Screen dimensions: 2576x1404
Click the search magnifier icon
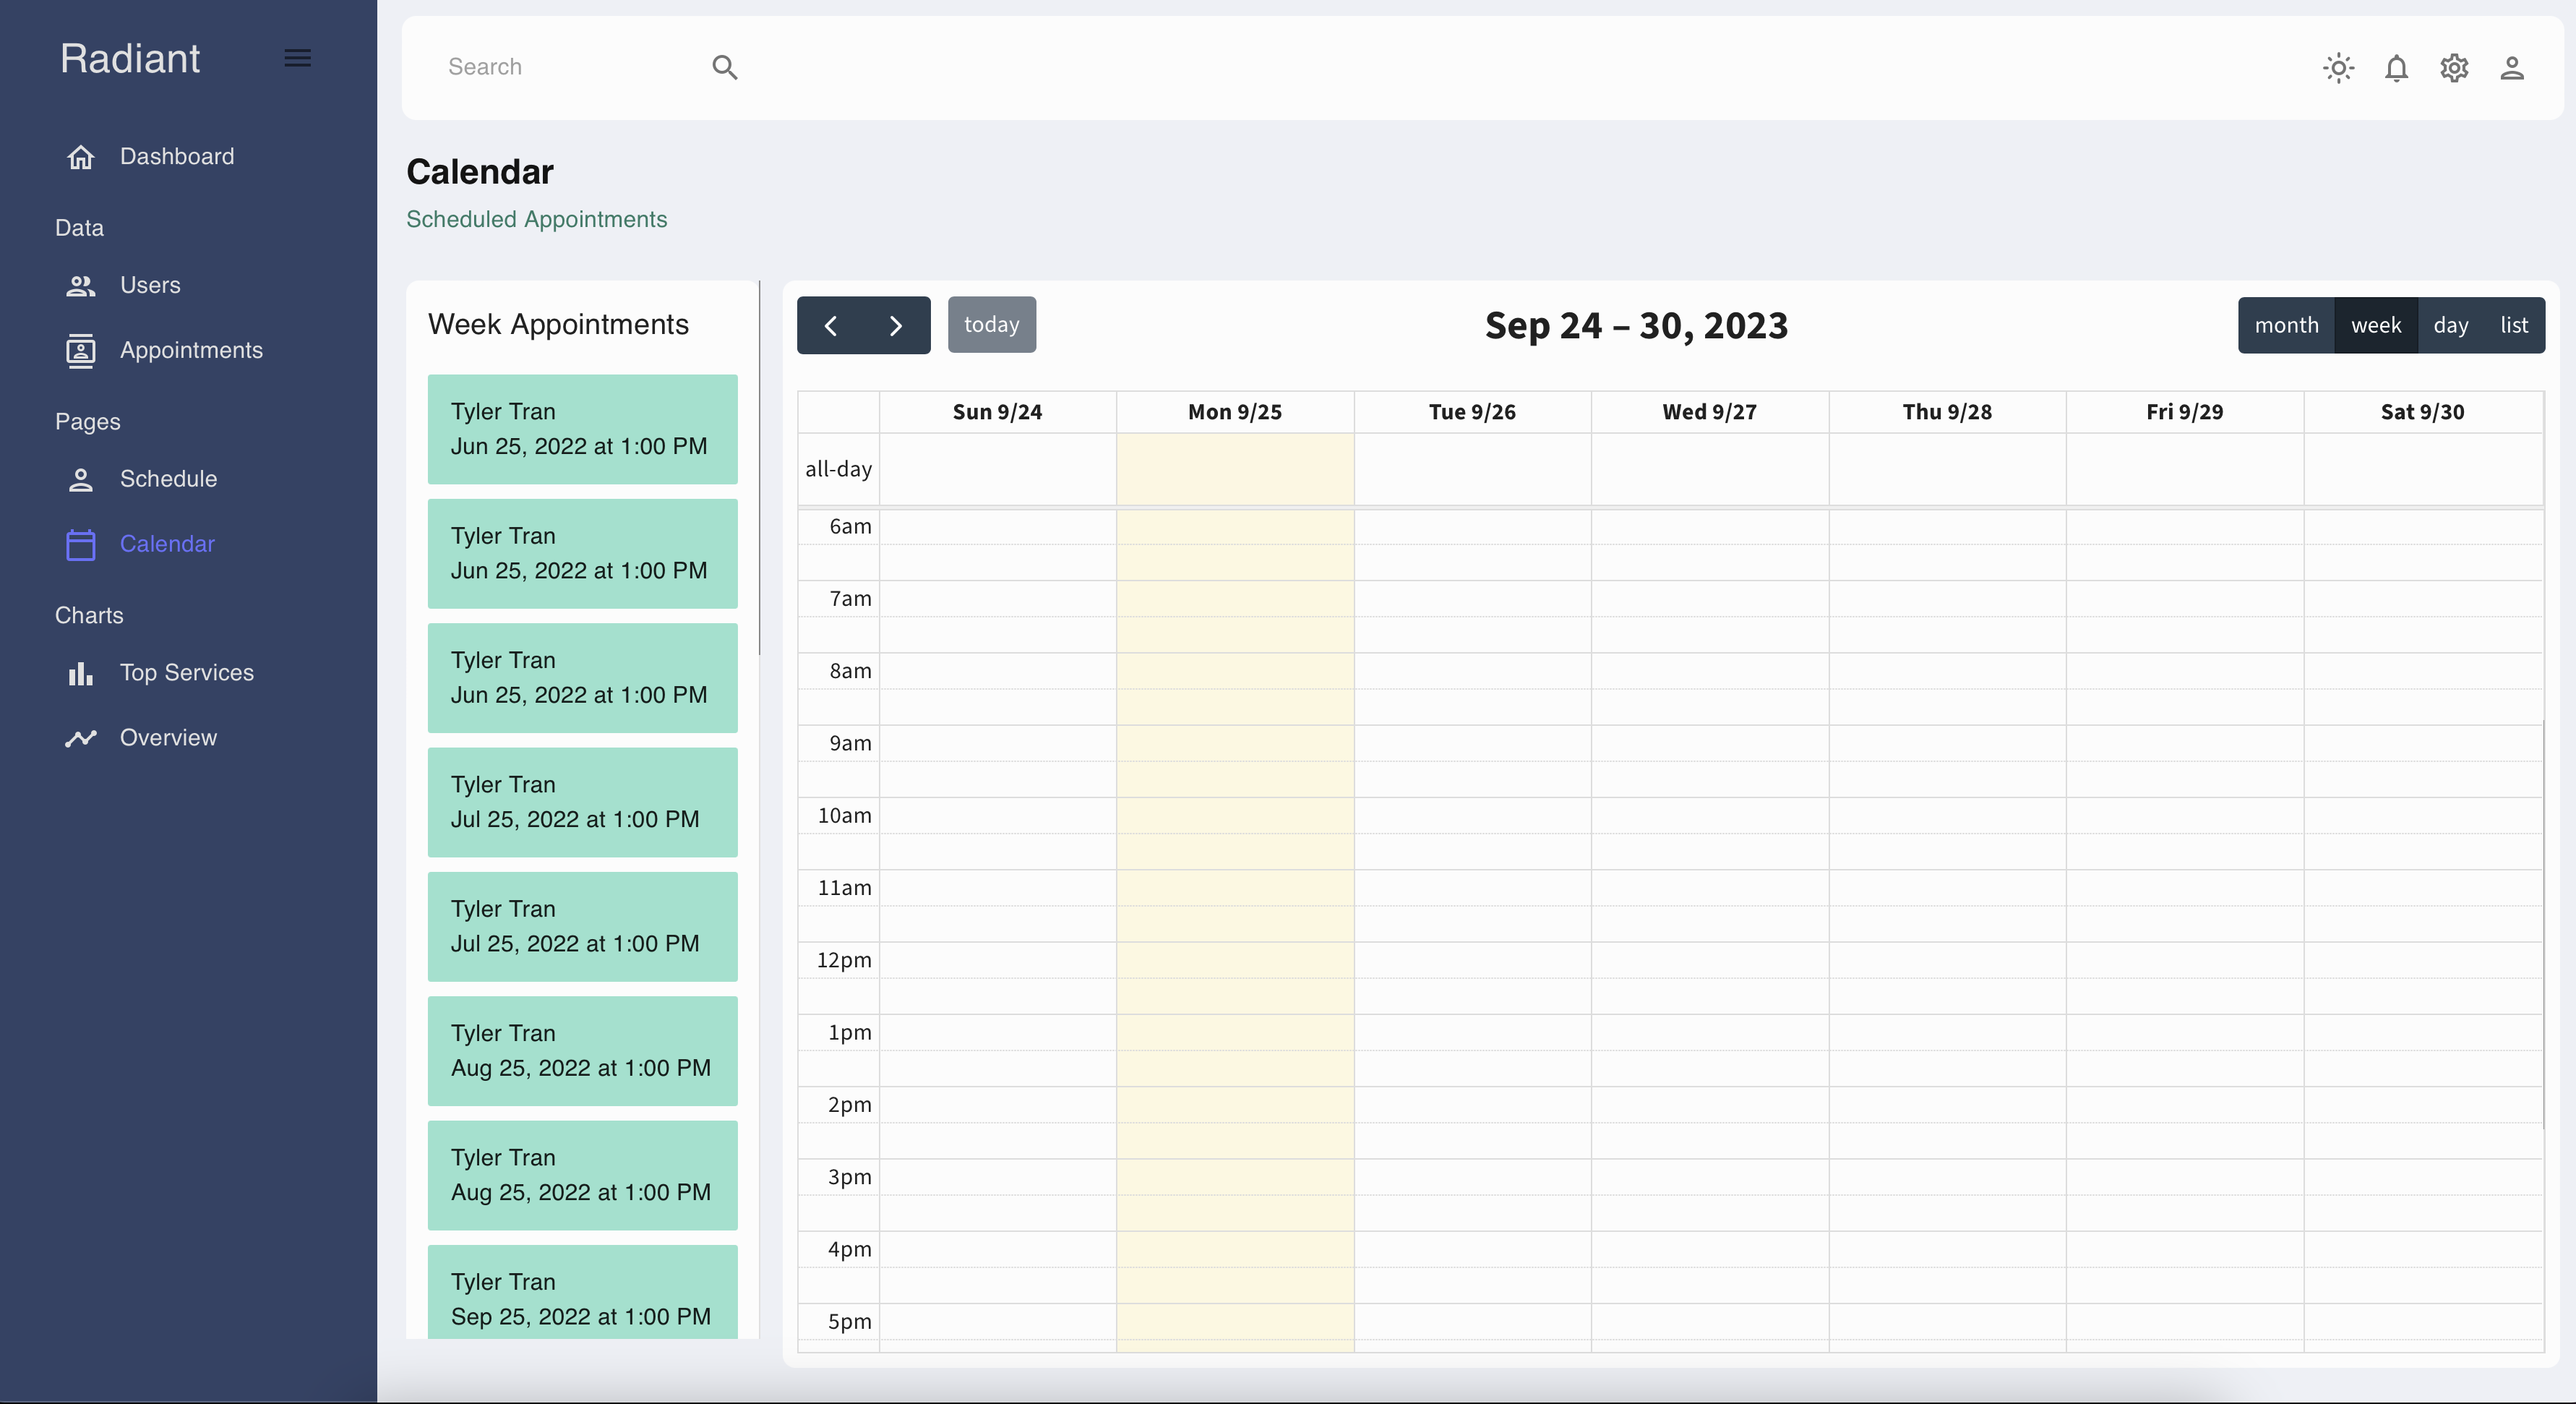coord(724,67)
